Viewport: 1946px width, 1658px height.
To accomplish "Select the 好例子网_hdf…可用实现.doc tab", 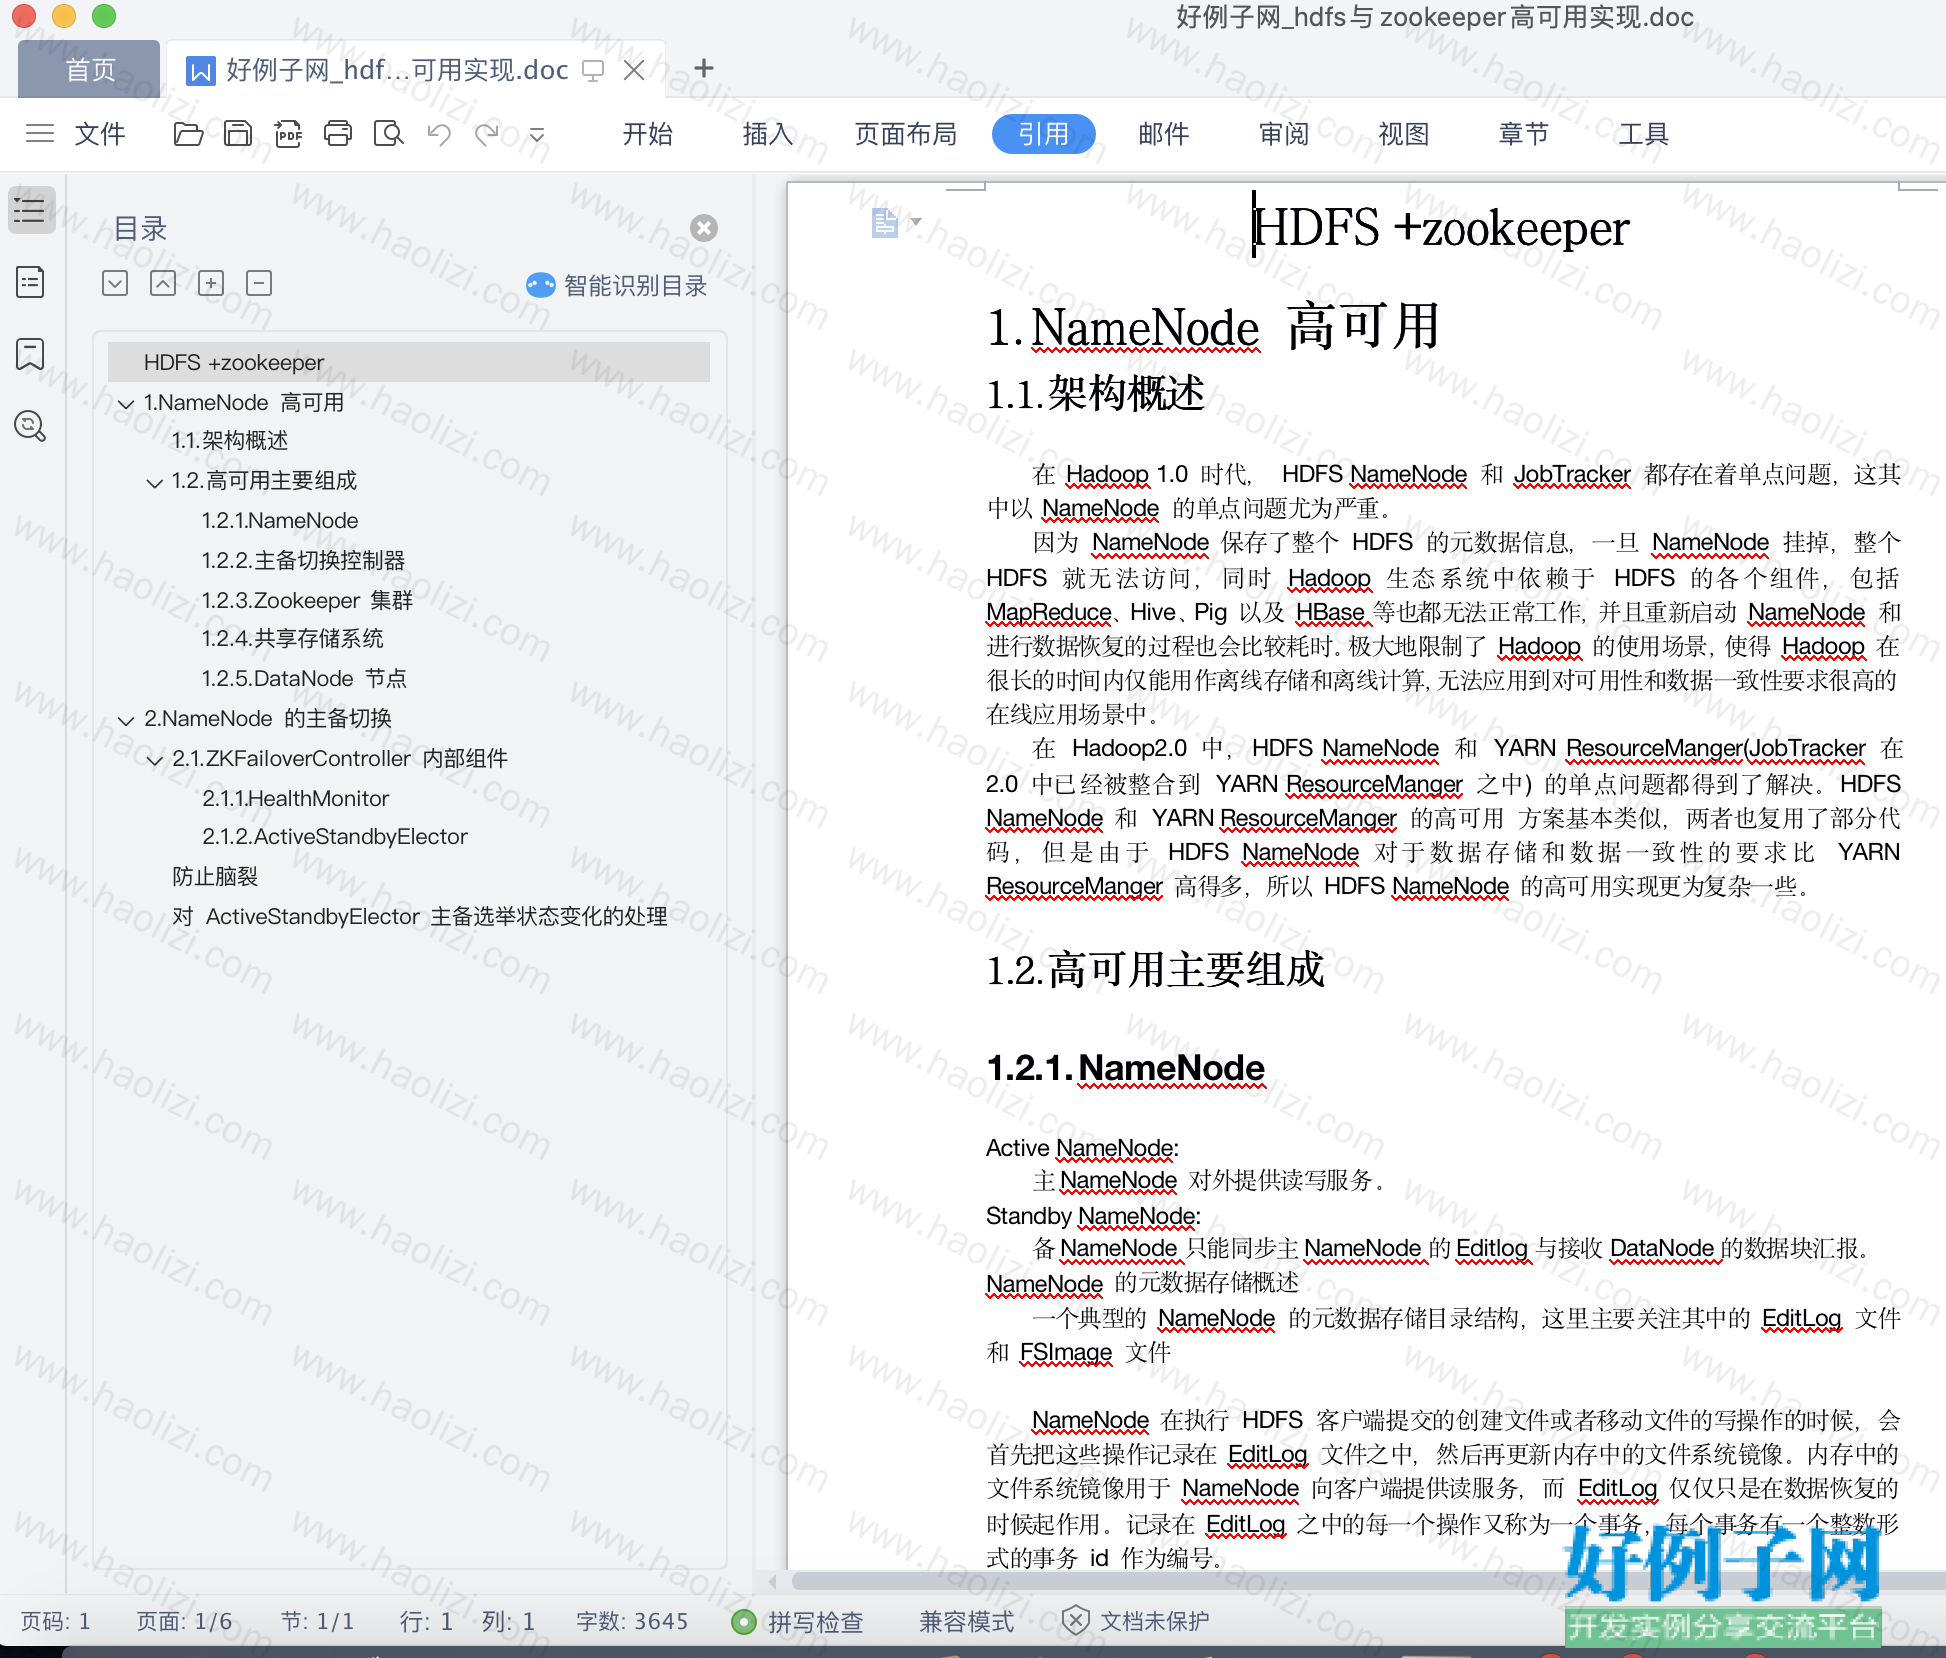I will 397,69.
